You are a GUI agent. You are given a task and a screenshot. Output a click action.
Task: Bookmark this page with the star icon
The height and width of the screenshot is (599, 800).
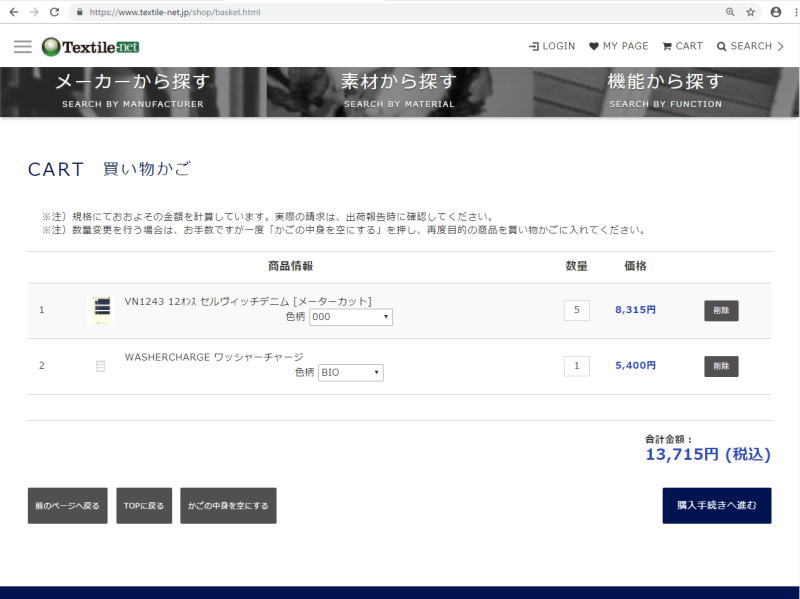[x=751, y=12]
